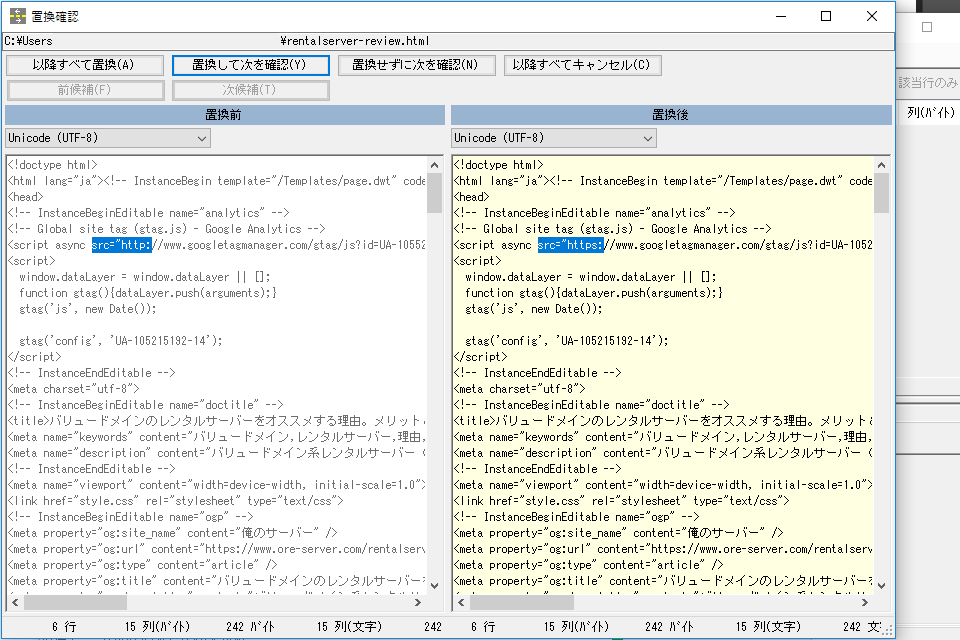Click <meta charset="utf-8"> line in 置換後 pane
The image size is (960, 640).
tap(519, 389)
